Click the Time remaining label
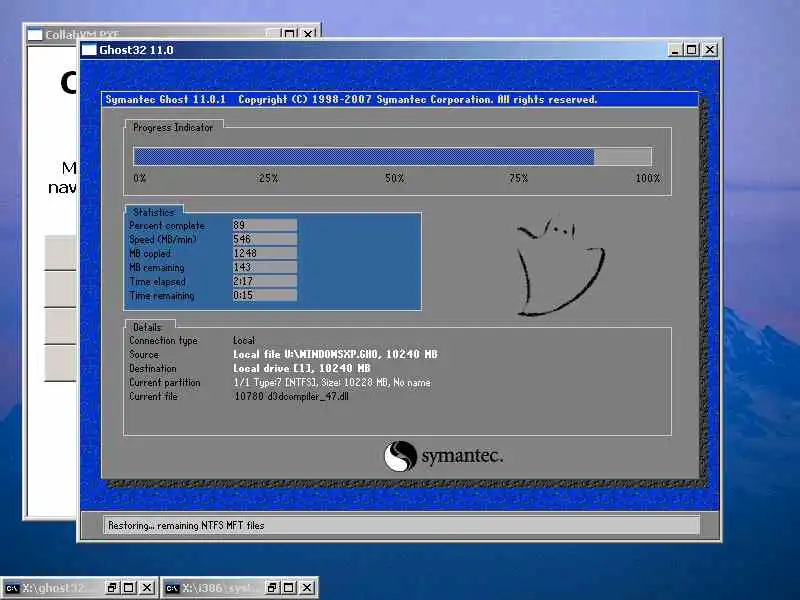 tap(162, 295)
